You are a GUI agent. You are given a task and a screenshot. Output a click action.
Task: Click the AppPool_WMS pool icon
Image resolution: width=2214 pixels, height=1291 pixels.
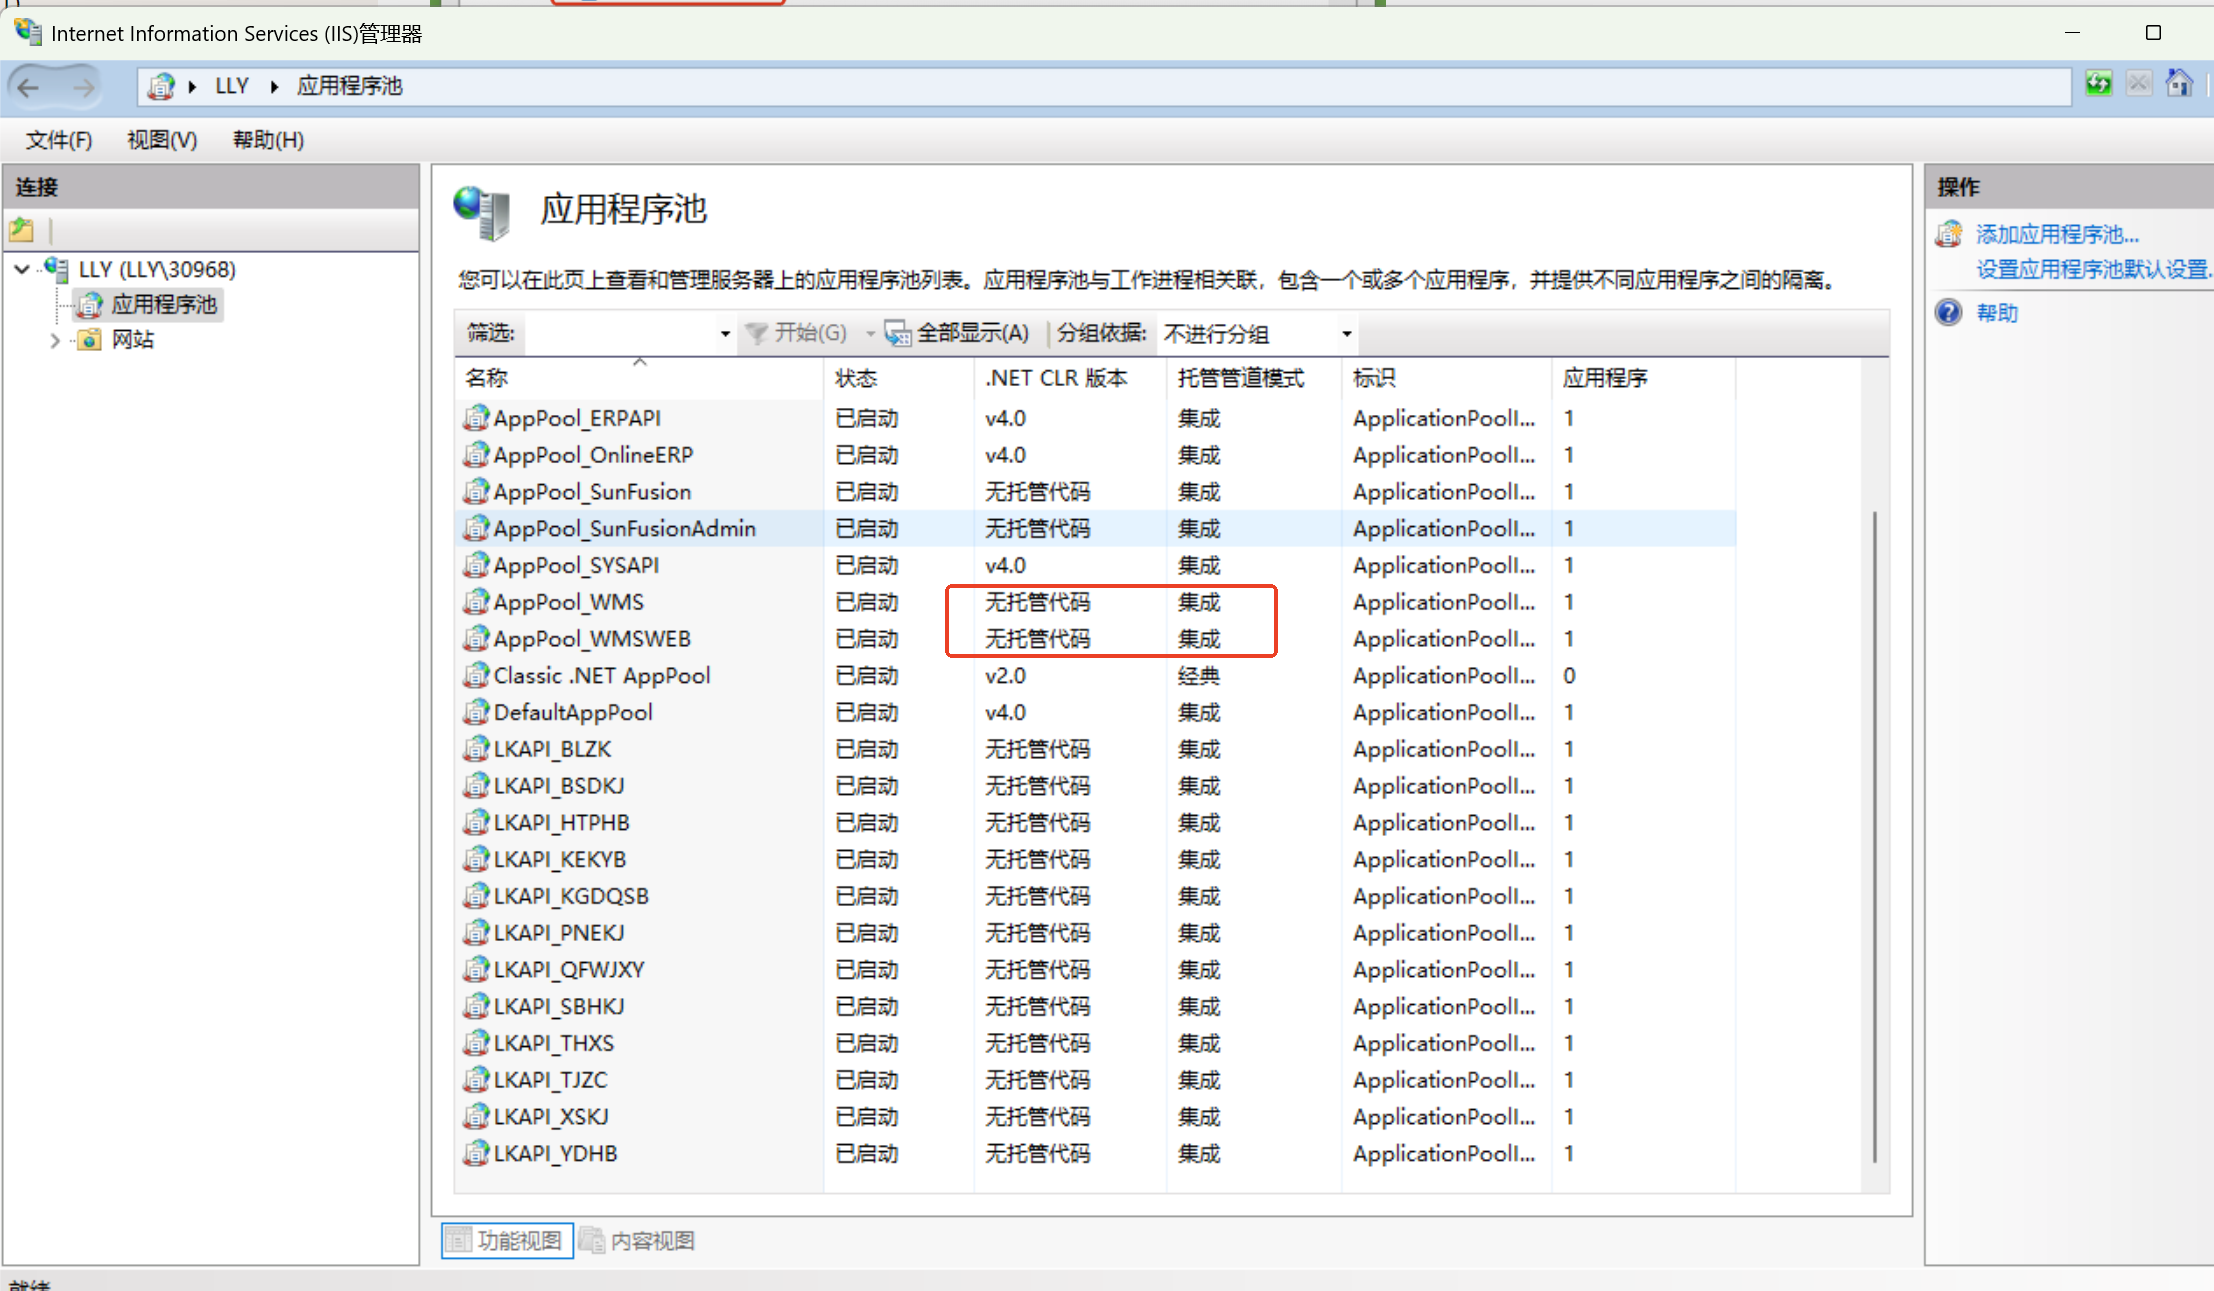pyautogui.click(x=476, y=601)
